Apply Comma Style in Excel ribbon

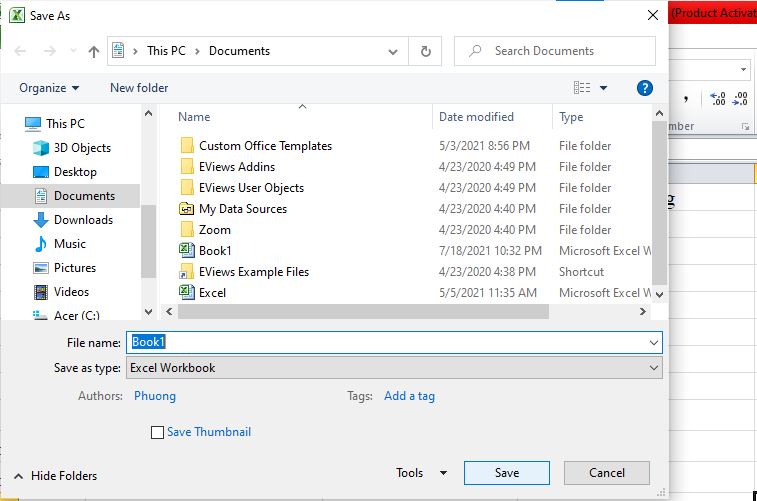pos(686,98)
